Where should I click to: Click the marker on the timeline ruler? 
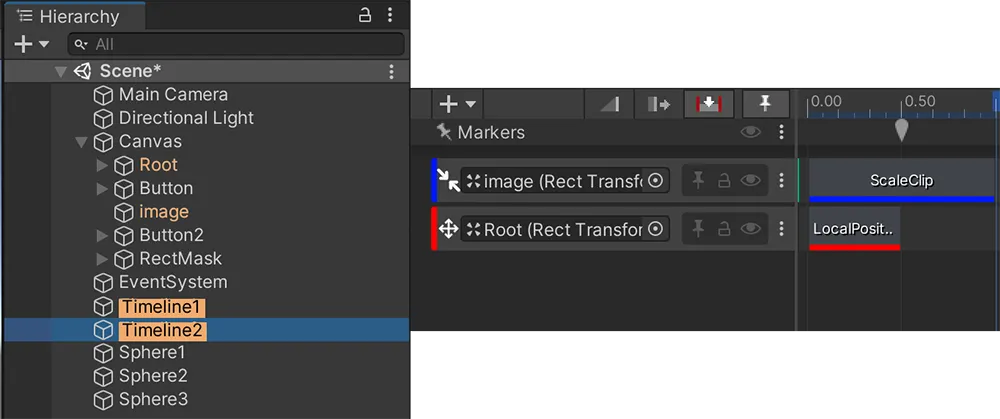[x=901, y=130]
